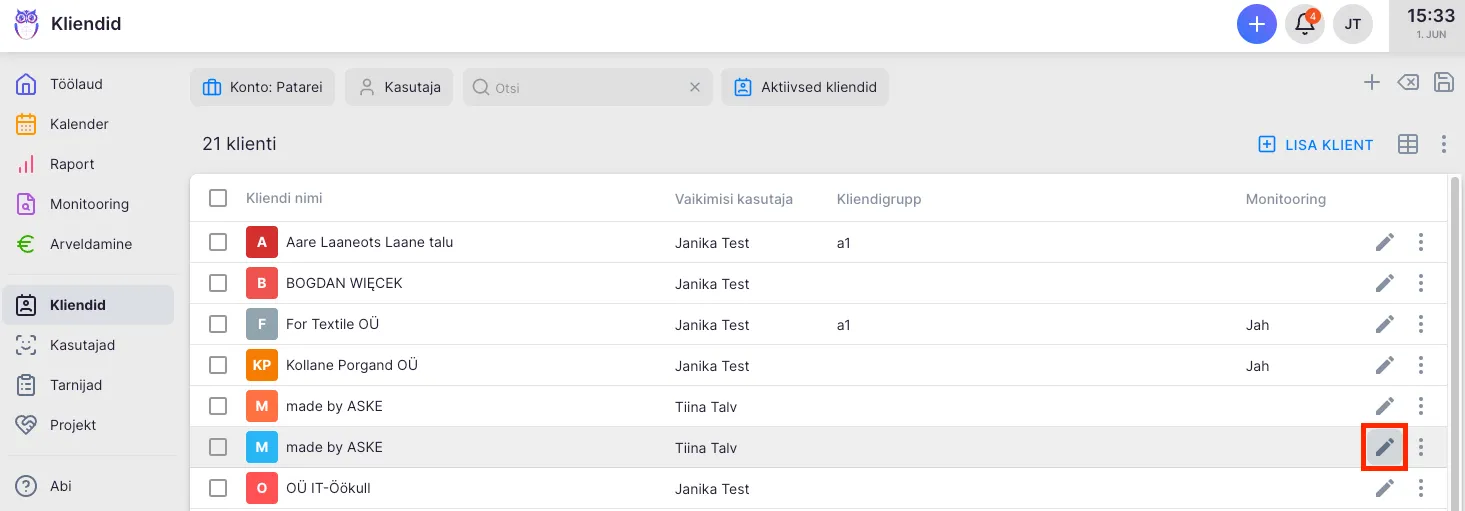Edit the Aare Laaneots Laane talu client
This screenshot has height=511, width=1465.
pos(1384,242)
